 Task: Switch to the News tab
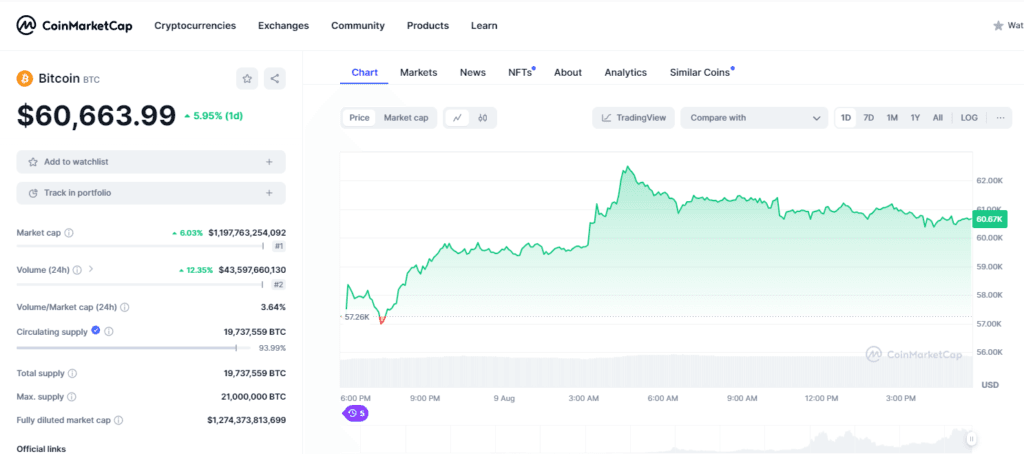tap(473, 73)
